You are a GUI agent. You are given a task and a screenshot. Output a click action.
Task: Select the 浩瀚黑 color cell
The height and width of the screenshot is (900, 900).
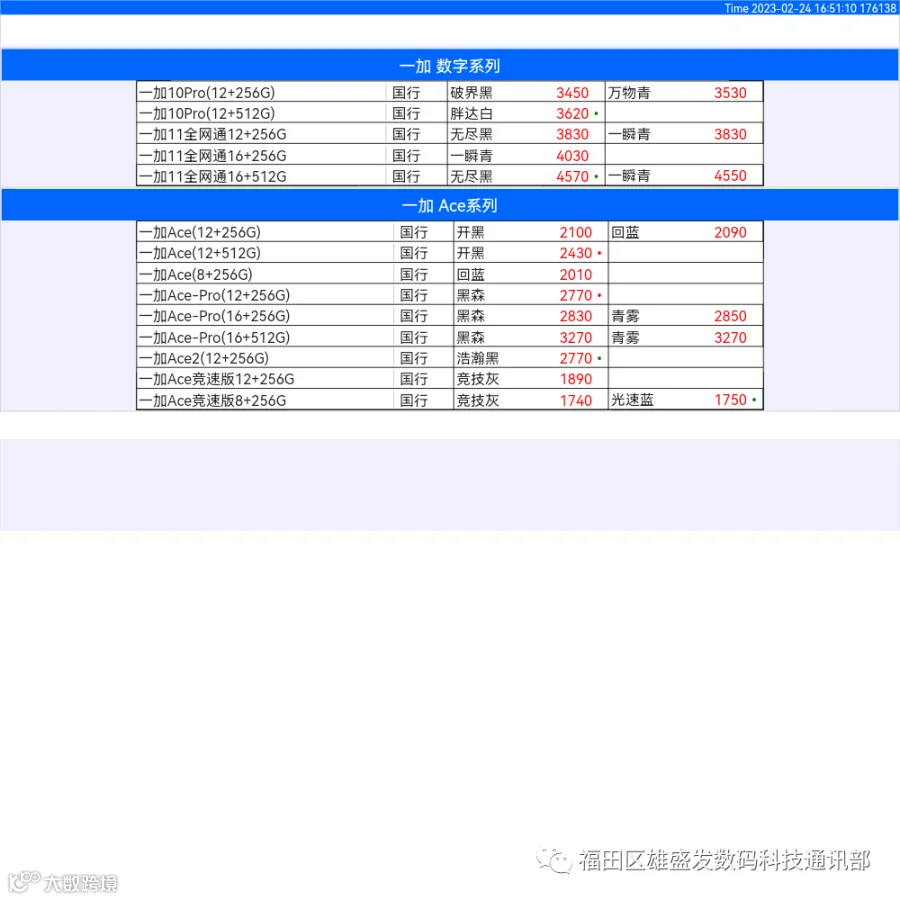tap(478, 358)
